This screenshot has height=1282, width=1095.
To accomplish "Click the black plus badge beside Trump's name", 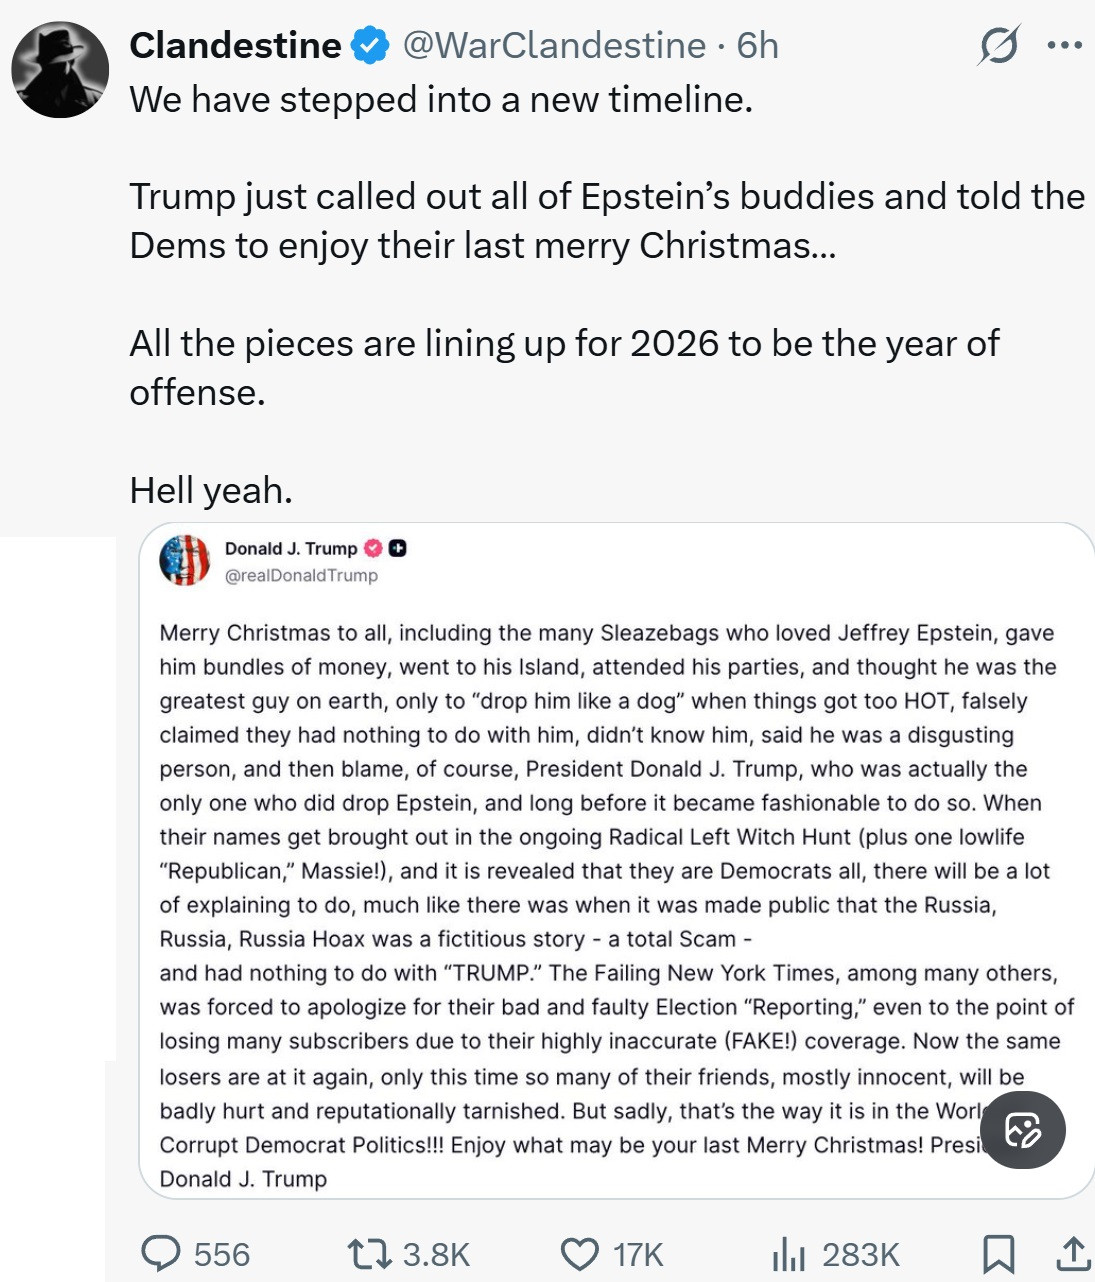I will coord(397,548).
